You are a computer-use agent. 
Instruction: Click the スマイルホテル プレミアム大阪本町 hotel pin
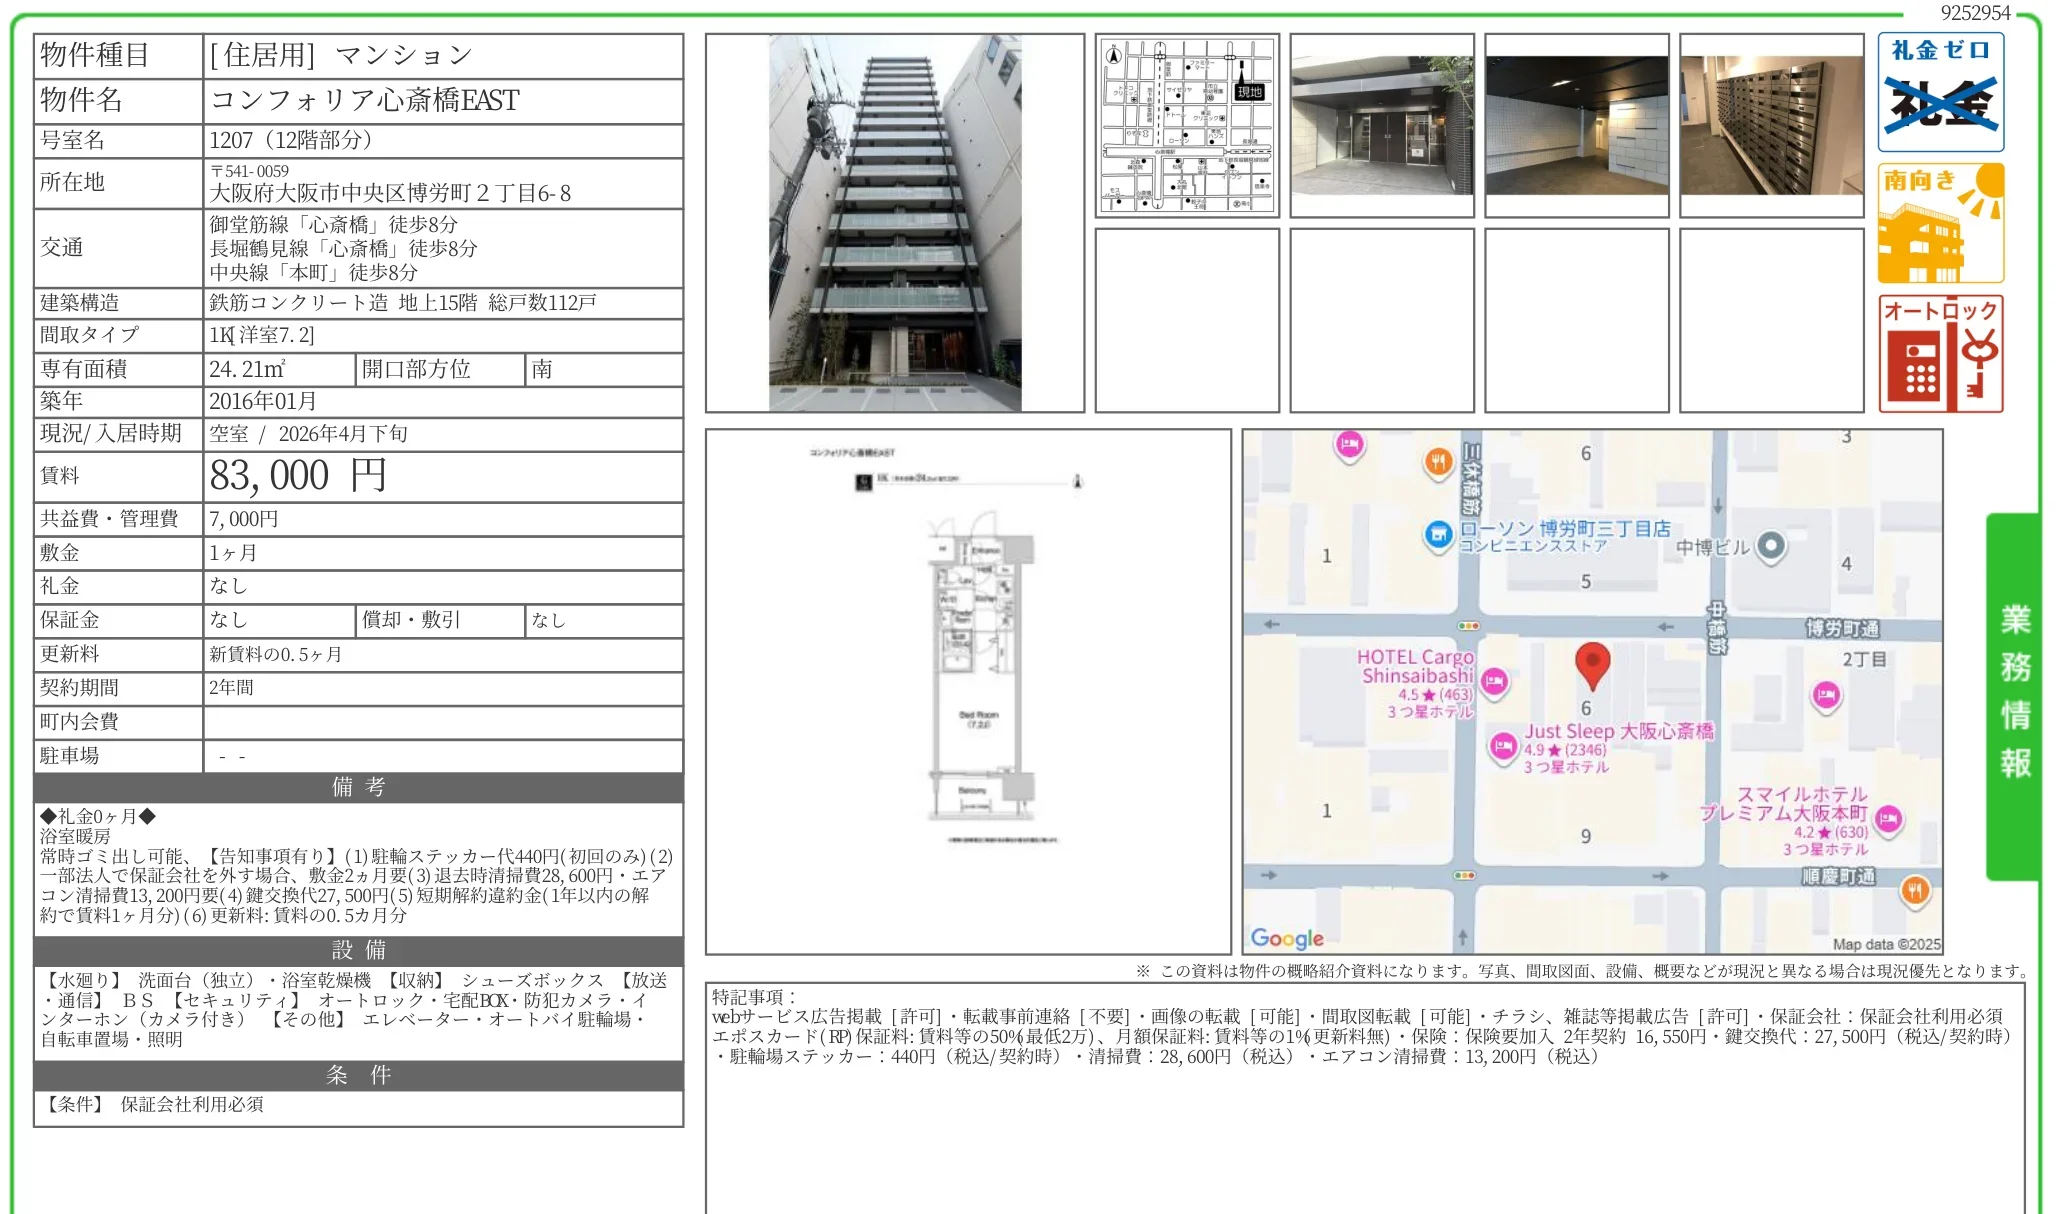point(1888,820)
